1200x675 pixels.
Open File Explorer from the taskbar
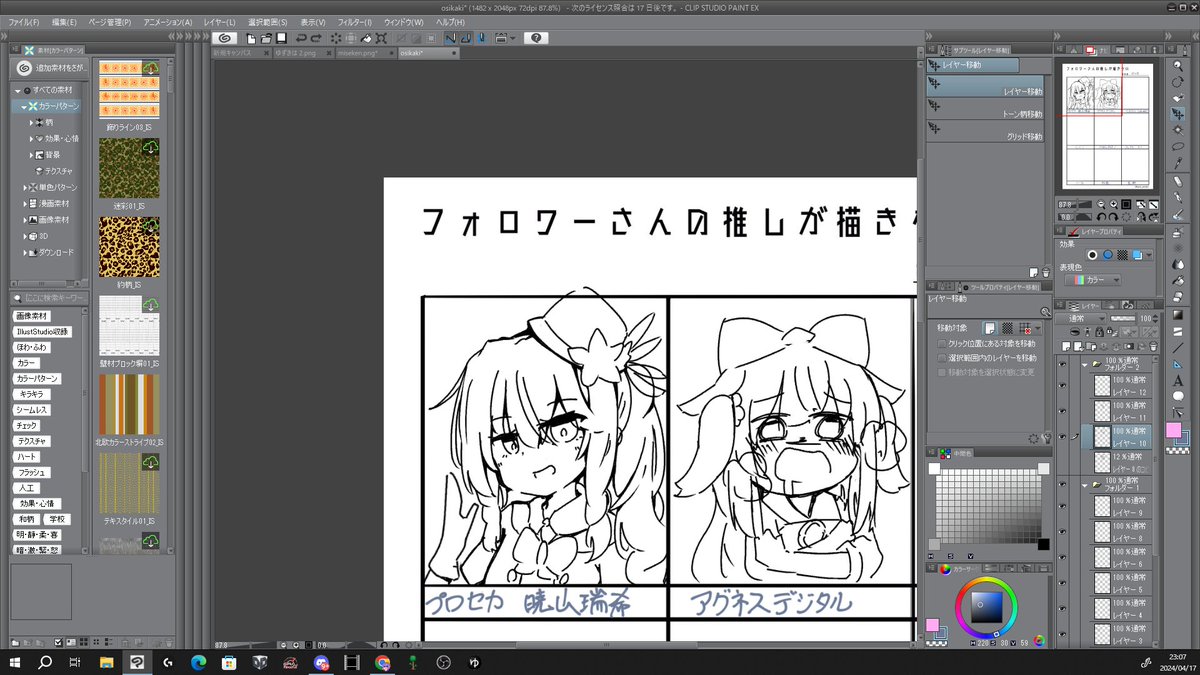tap(107, 662)
